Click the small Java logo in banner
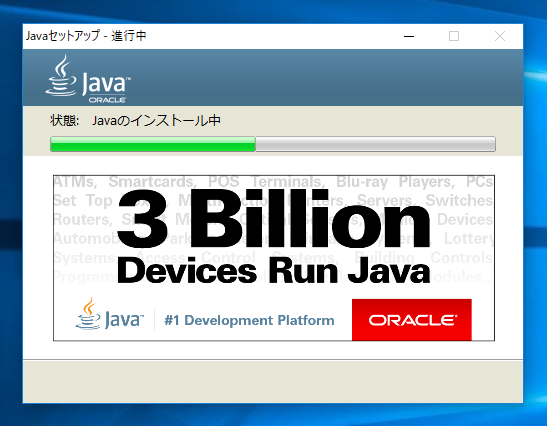 click(110, 314)
